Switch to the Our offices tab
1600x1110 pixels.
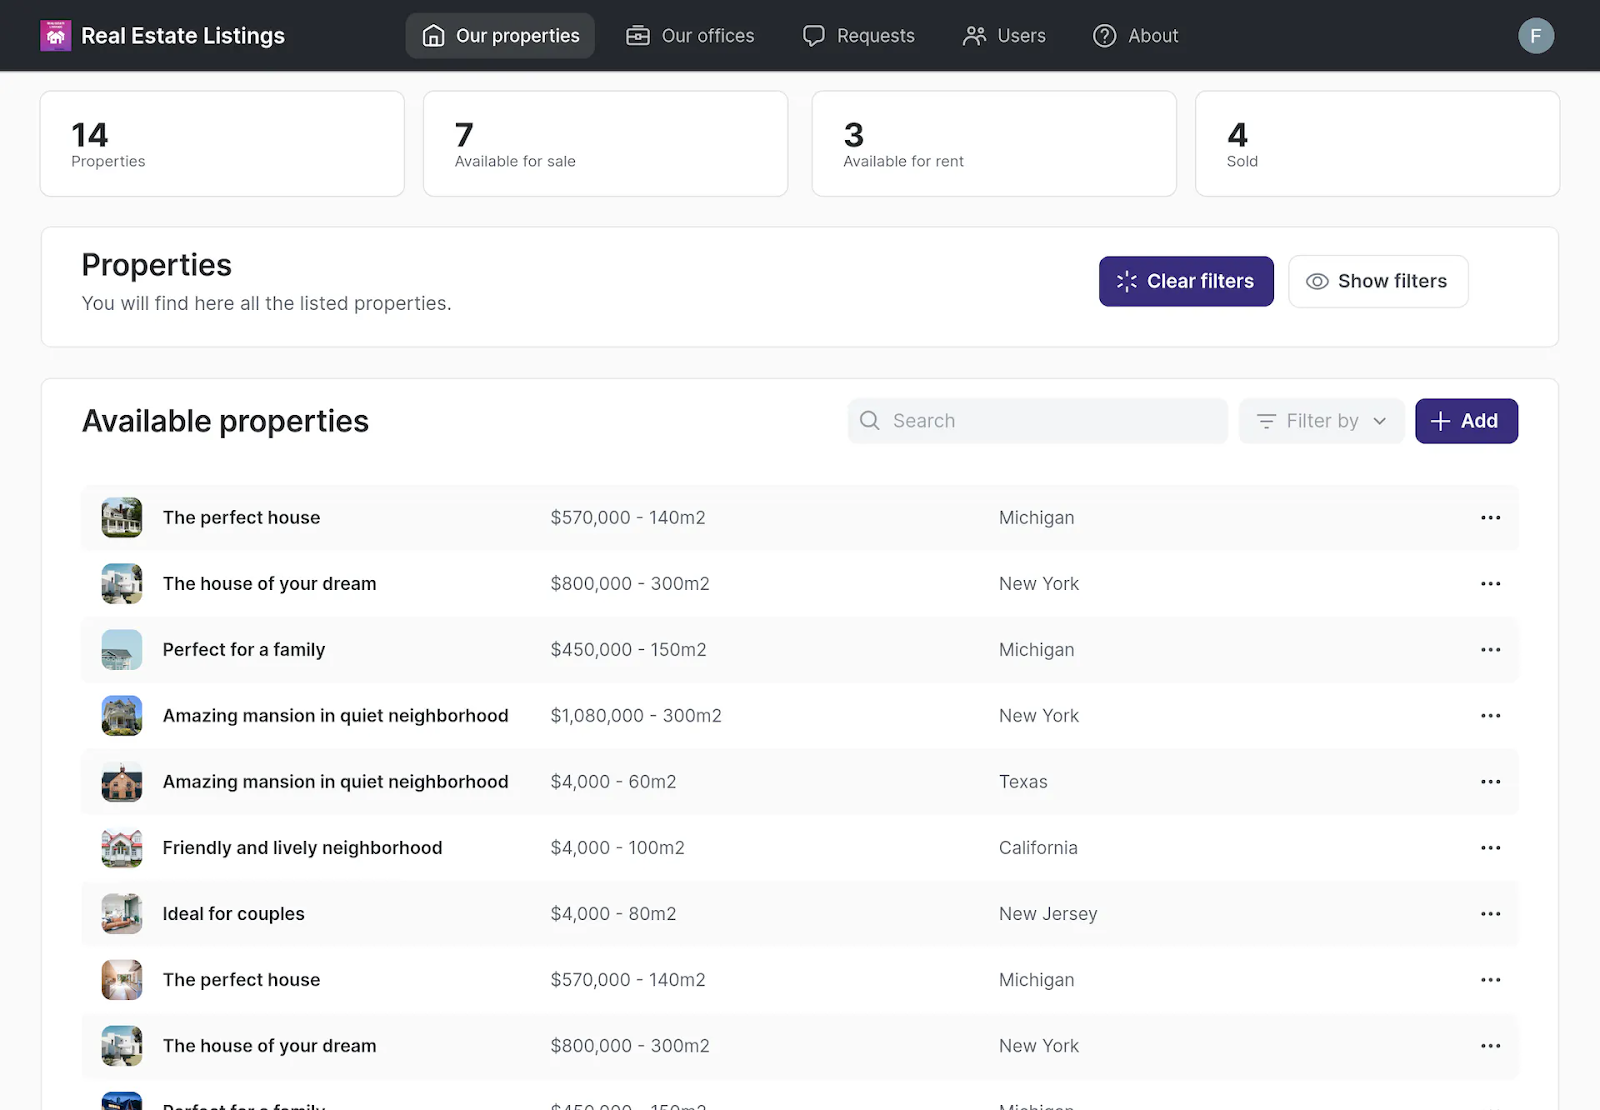tap(690, 35)
